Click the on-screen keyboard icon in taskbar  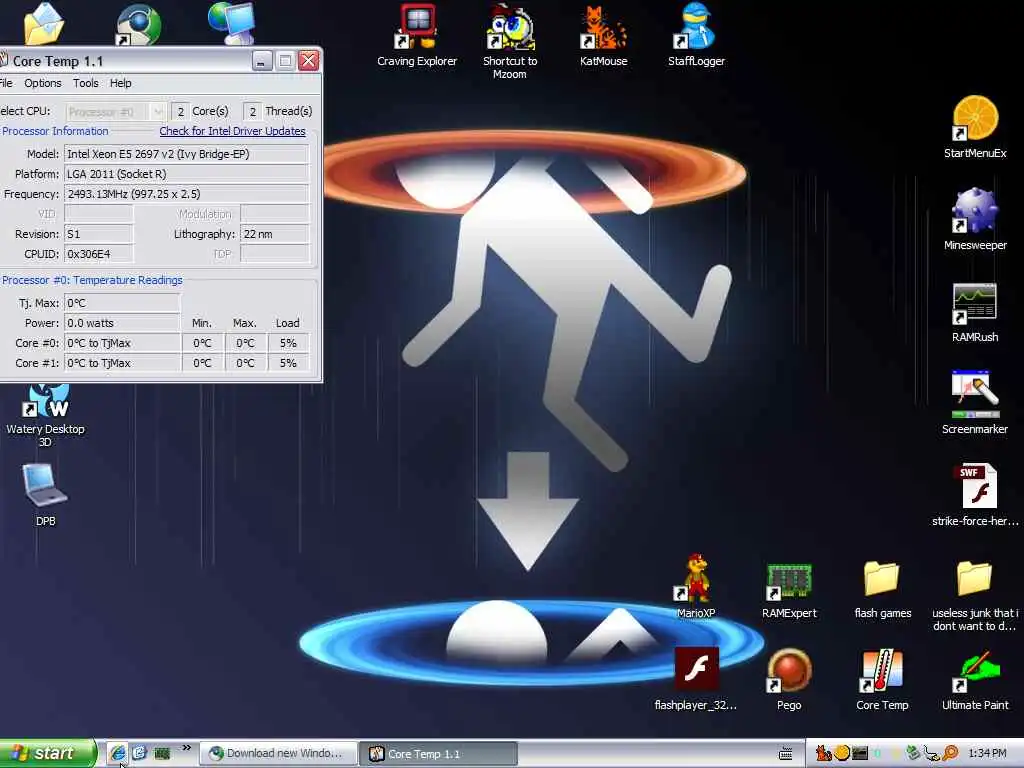(x=786, y=754)
